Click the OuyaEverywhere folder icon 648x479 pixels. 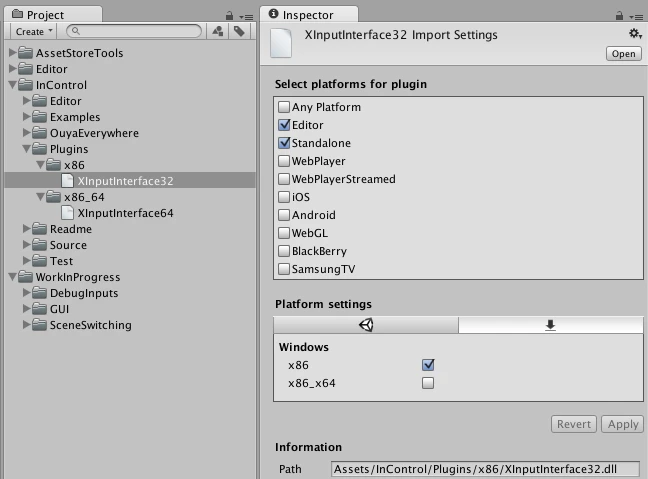pos(40,133)
